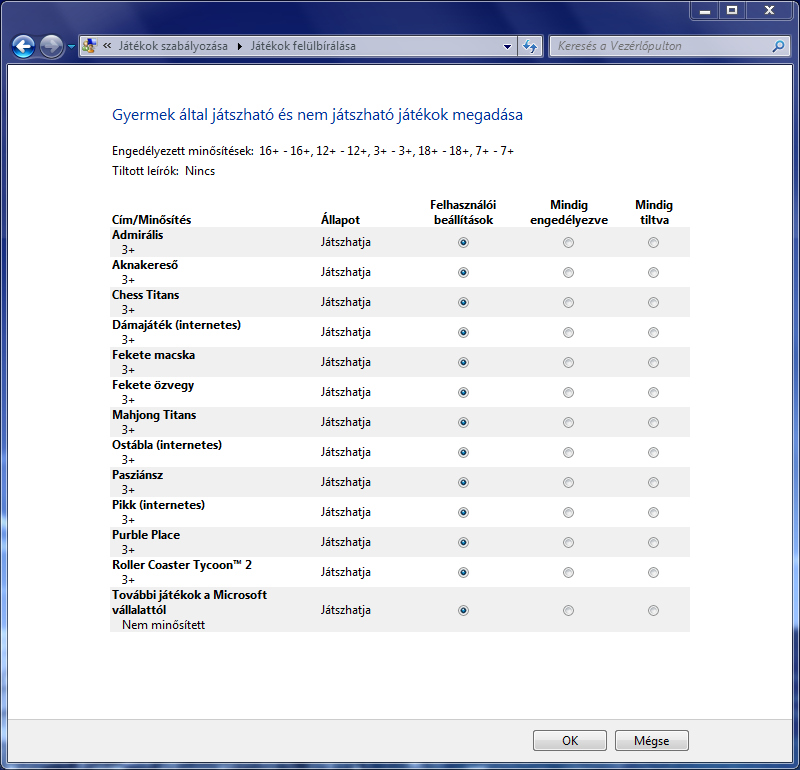Set Dámajáték (internetes) to Mindig tiltva
The width and height of the screenshot is (800, 770).
coord(653,333)
